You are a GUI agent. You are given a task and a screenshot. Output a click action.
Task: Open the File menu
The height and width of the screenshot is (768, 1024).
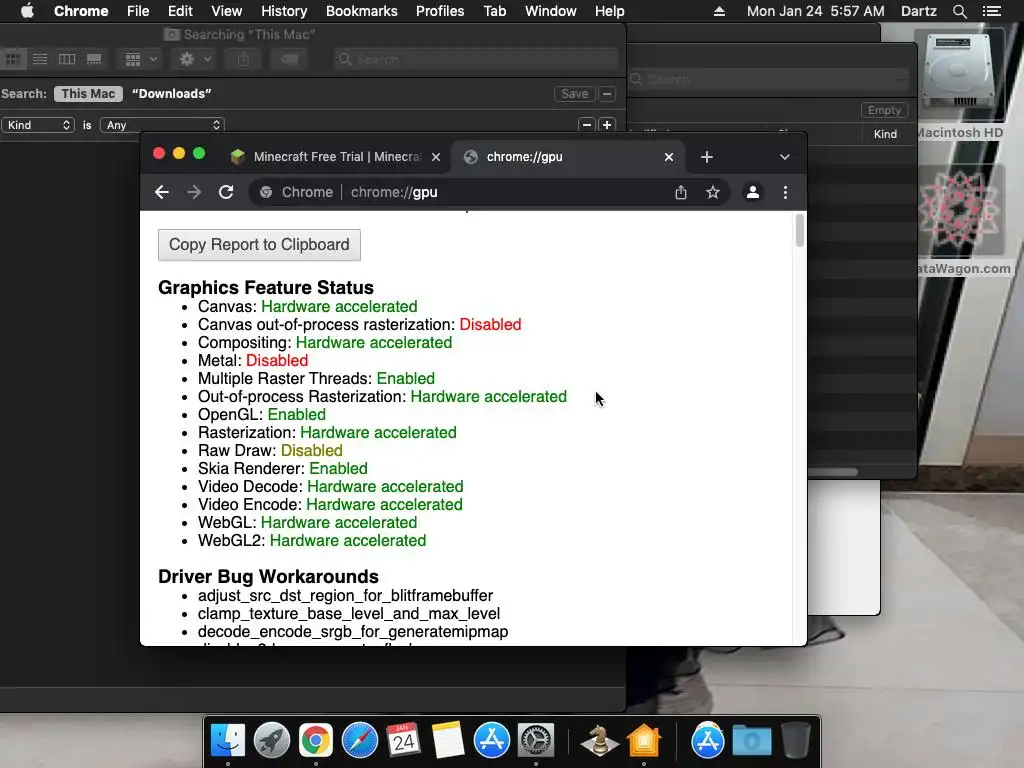(138, 11)
